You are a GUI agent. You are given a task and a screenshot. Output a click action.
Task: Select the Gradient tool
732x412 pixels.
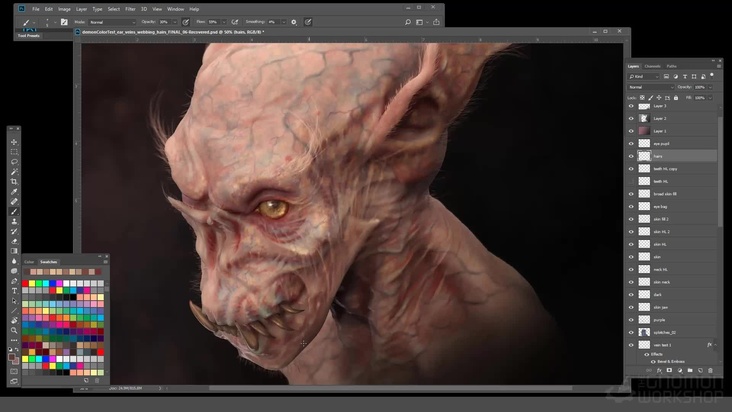point(14,251)
